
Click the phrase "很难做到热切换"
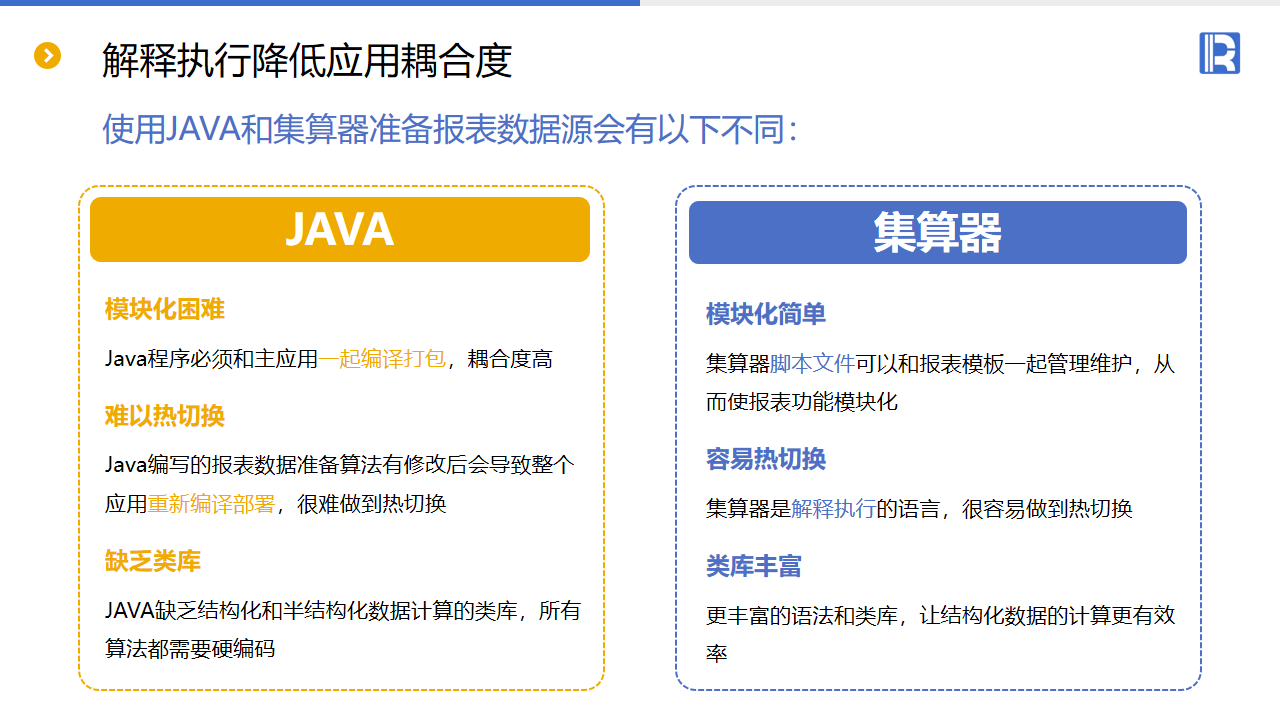(371, 504)
